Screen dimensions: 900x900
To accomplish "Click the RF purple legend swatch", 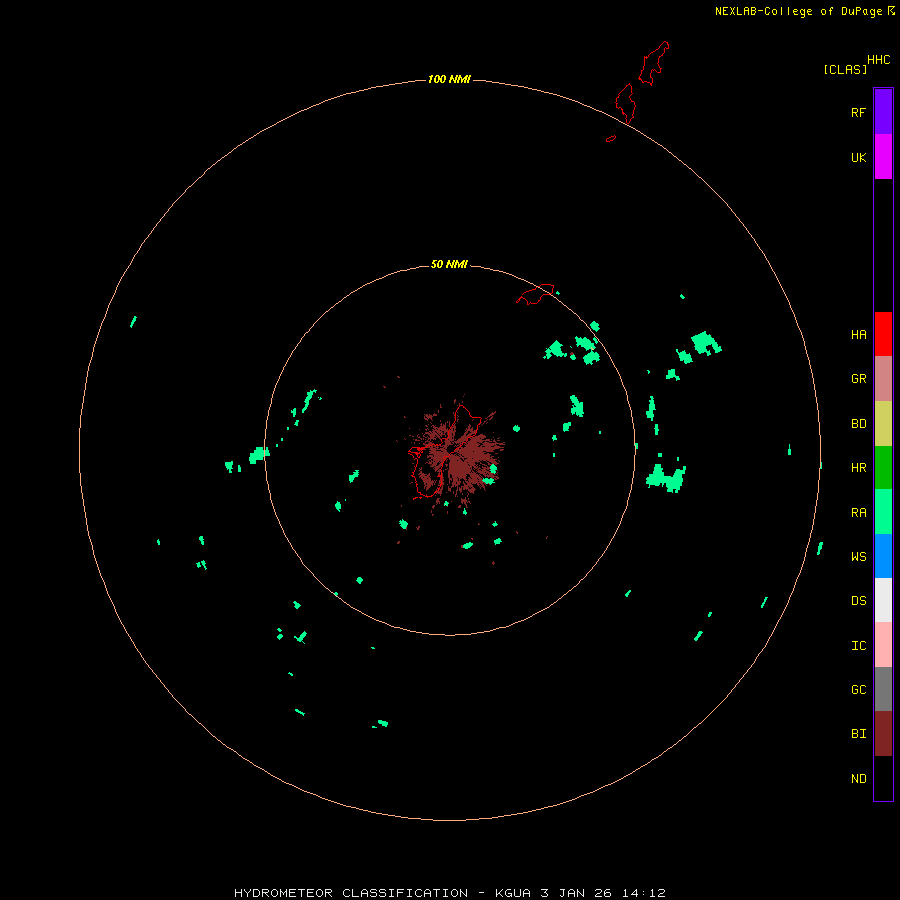I will pyautogui.click(x=883, y=112).
